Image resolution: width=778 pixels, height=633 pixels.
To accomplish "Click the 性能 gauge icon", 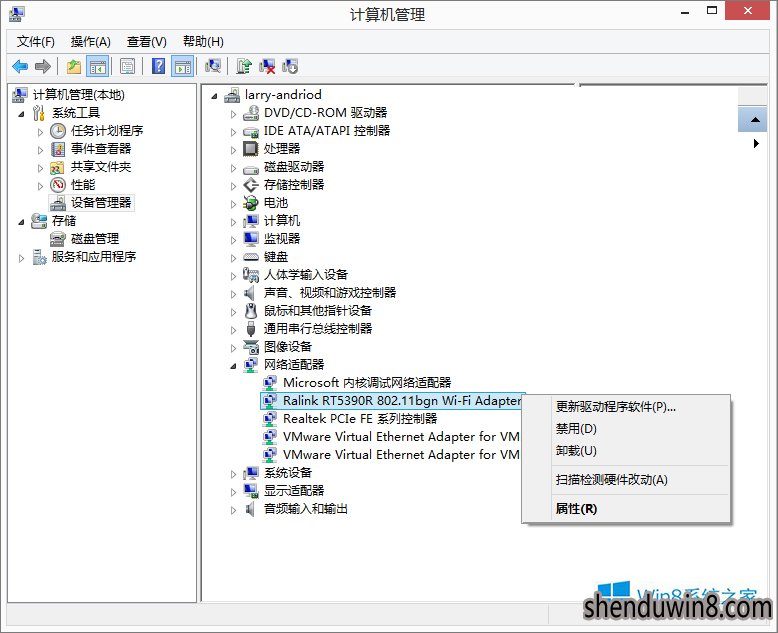I will pos(58,185).
